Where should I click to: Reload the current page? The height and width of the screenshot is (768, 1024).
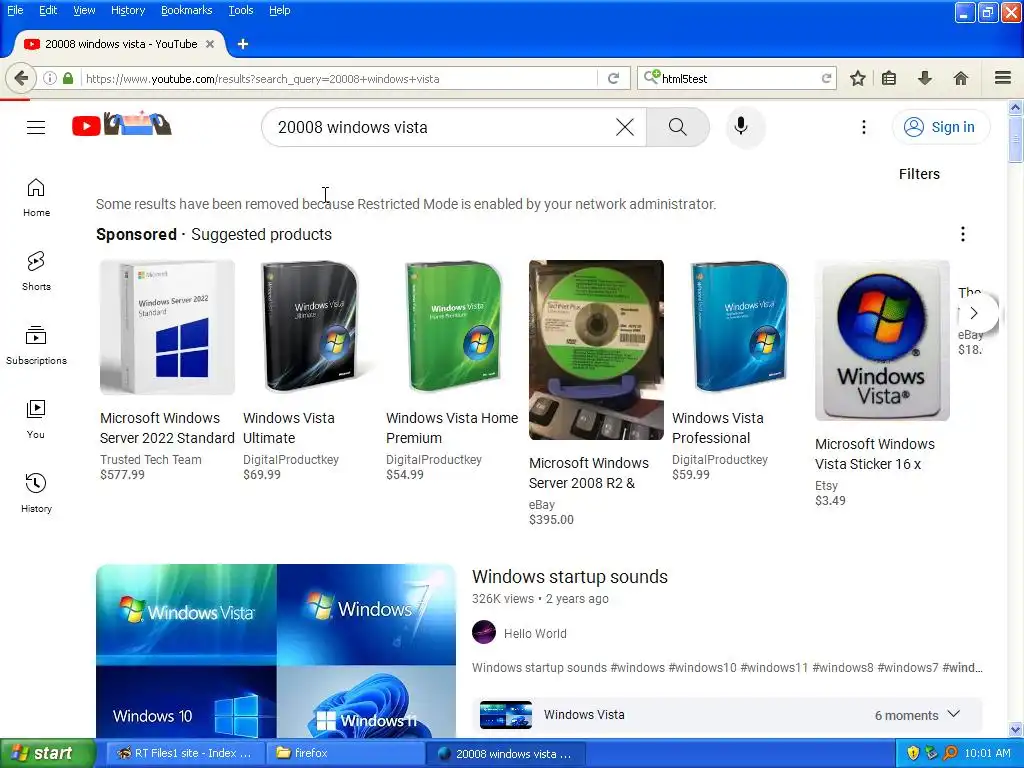613,78
